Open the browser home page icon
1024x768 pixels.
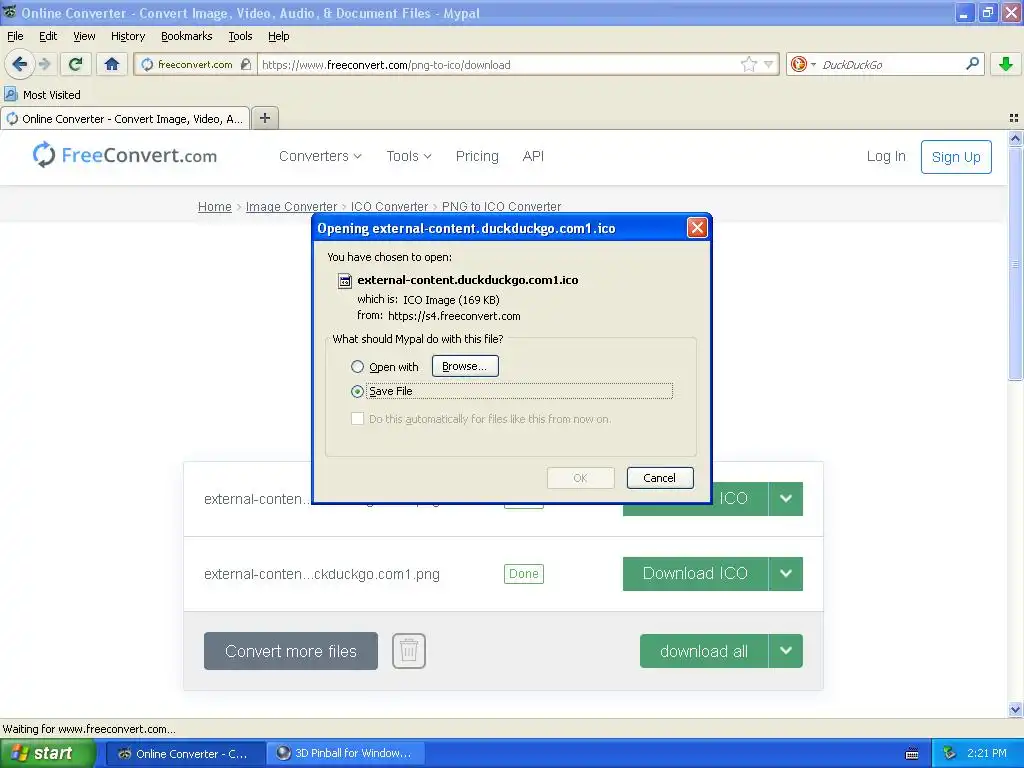tap(112, 64)
